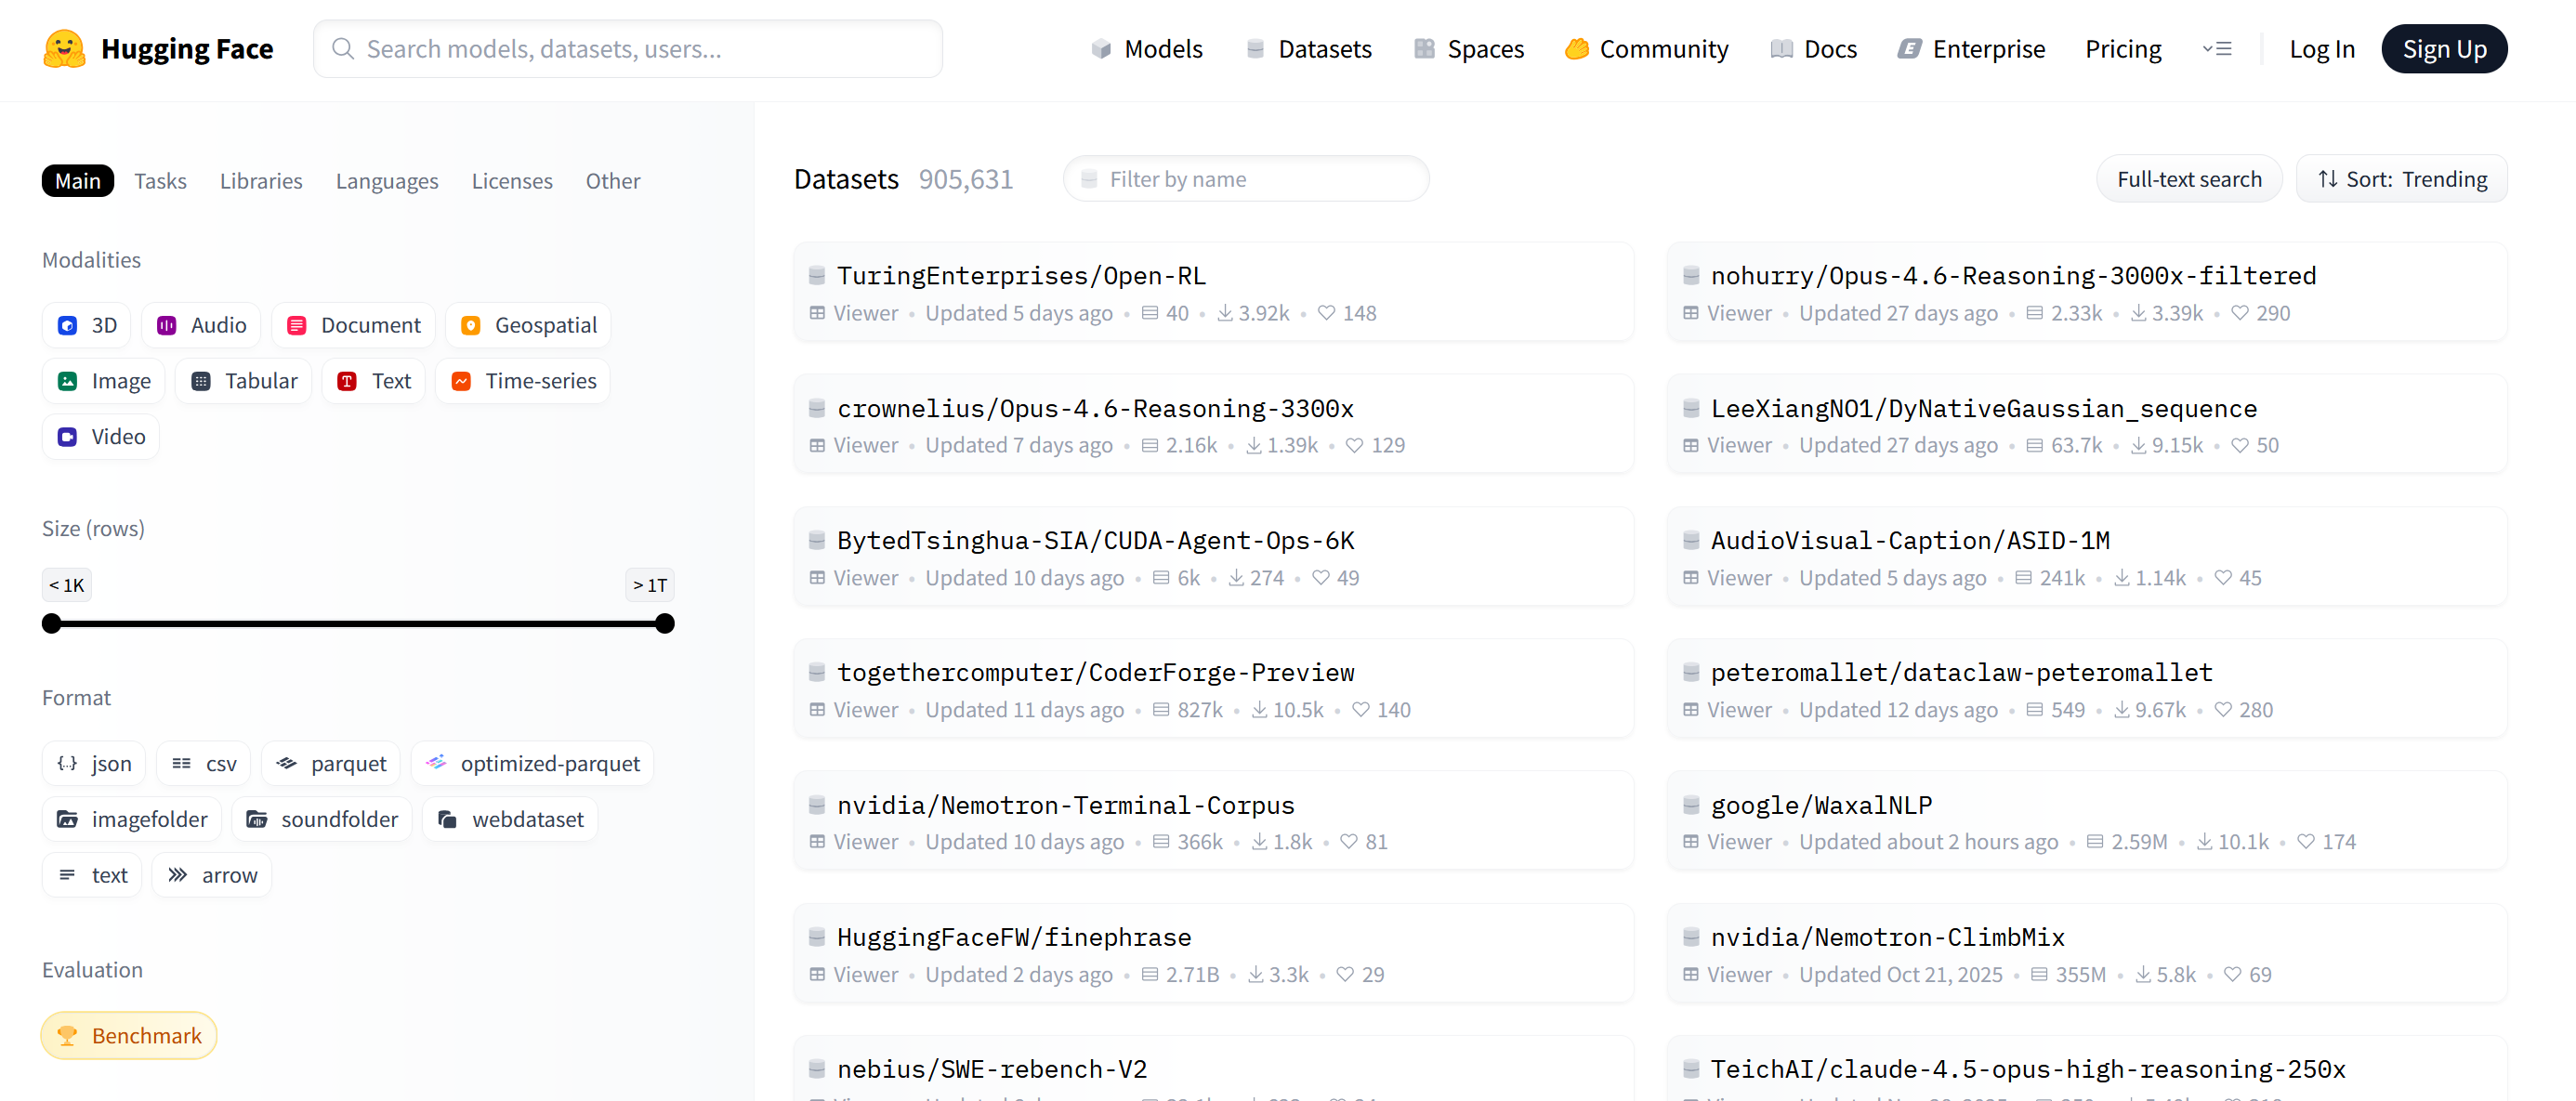Click the Spaces grid icon
Viewport: 2576px width, 1101px height.
click(1424, 49)
